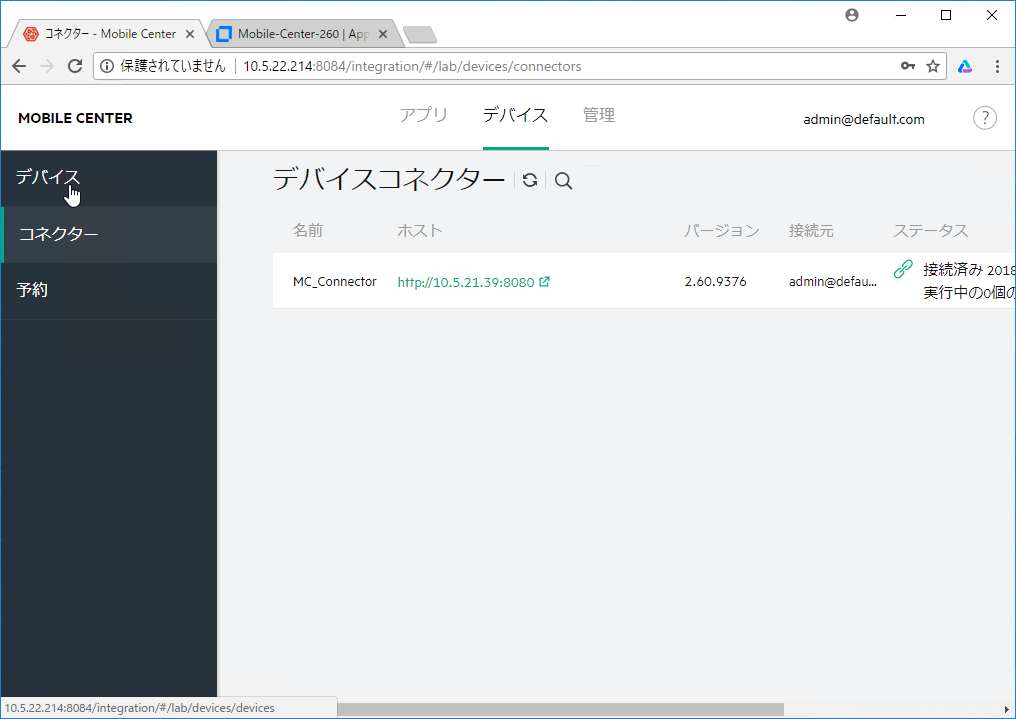Click the デバイスコネクター page heading
This screenshot has width=1016, height=719.
389,179
